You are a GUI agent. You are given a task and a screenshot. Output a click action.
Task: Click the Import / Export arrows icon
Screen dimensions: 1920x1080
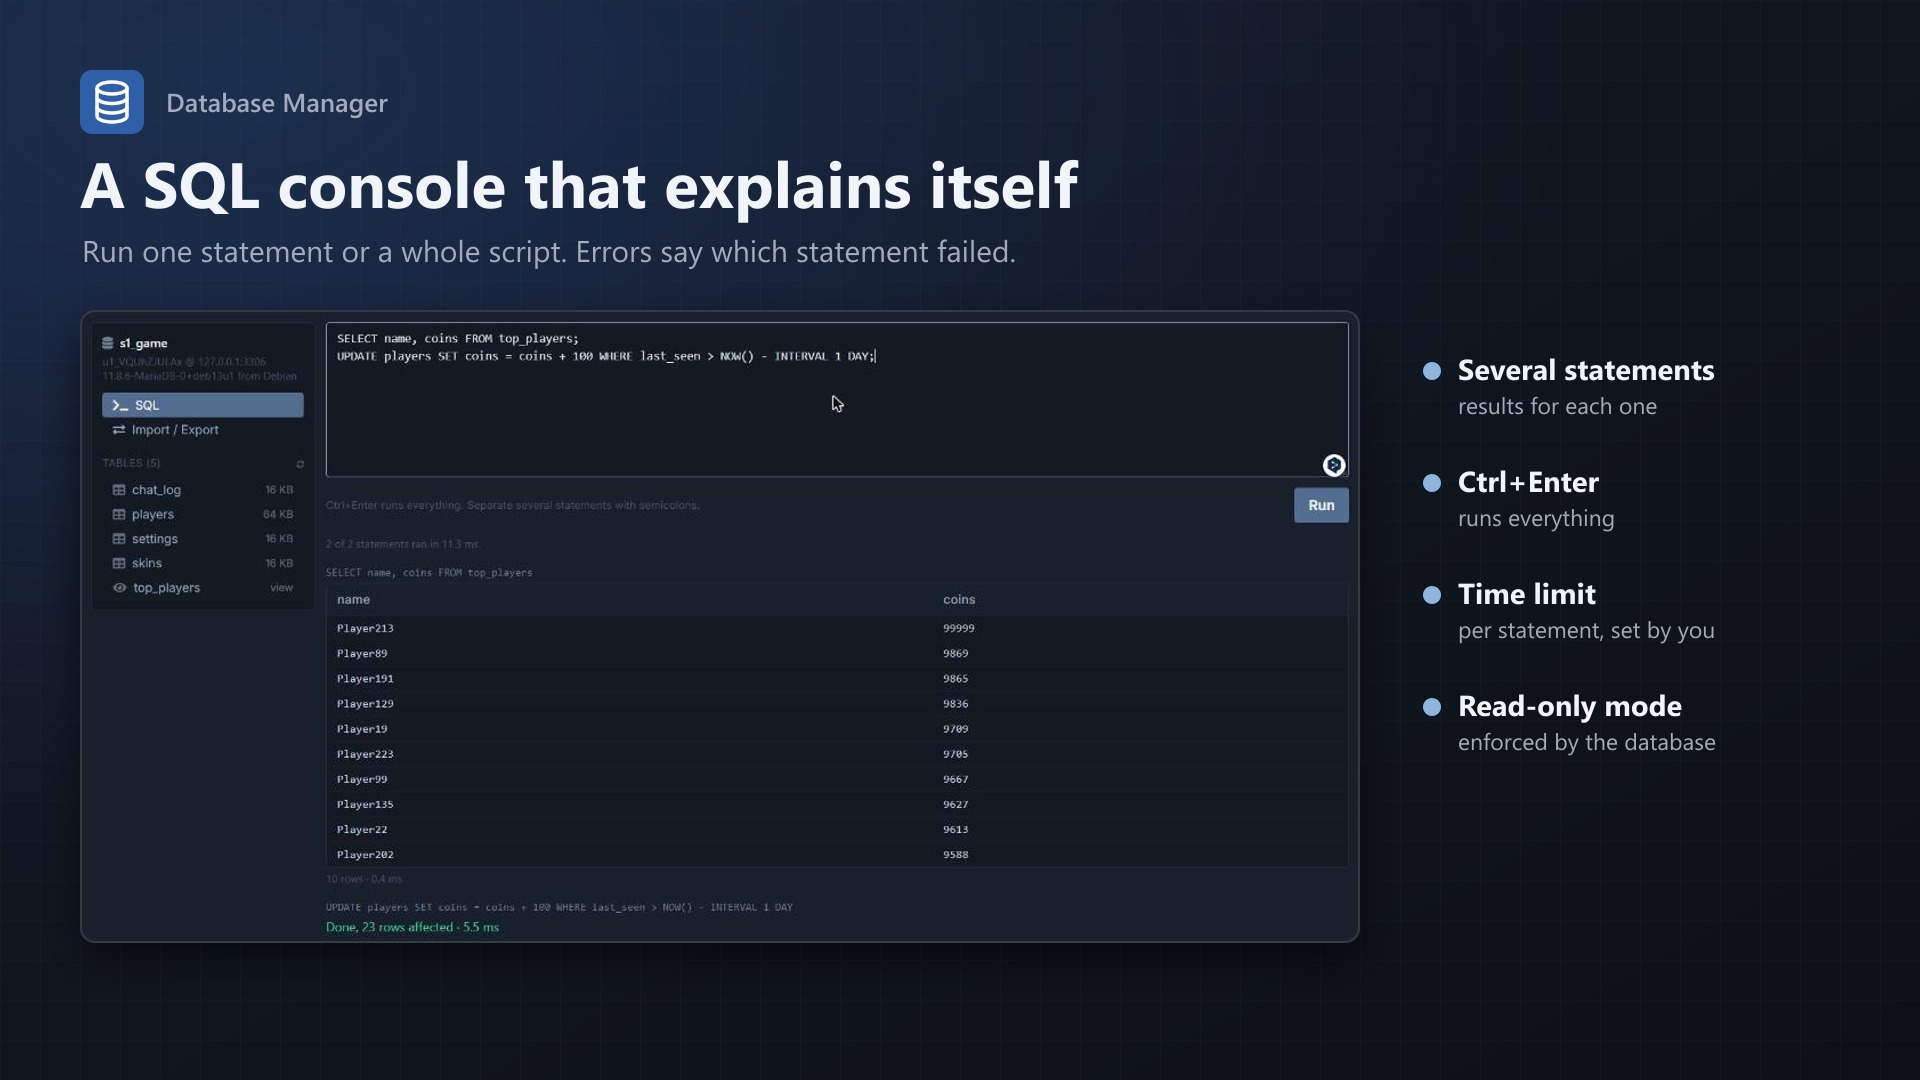pos(119,430)
